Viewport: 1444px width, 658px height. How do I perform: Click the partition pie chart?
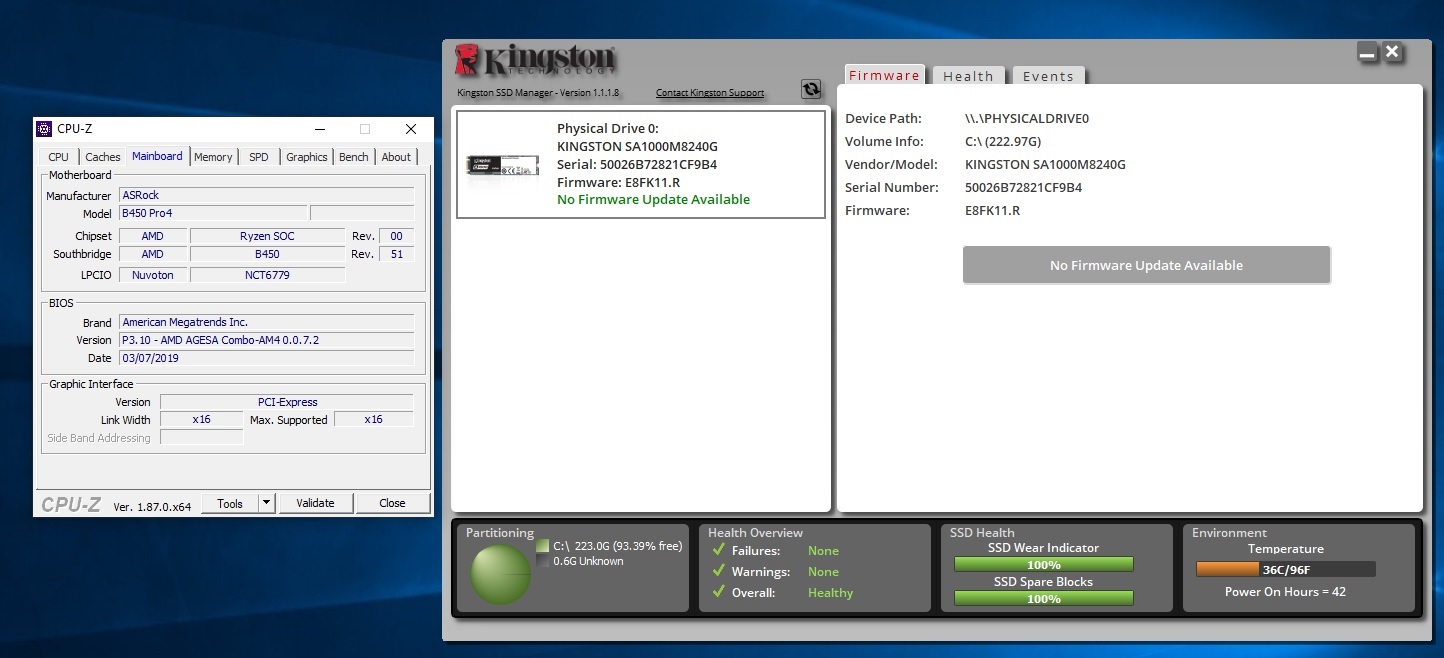(501, 574)
